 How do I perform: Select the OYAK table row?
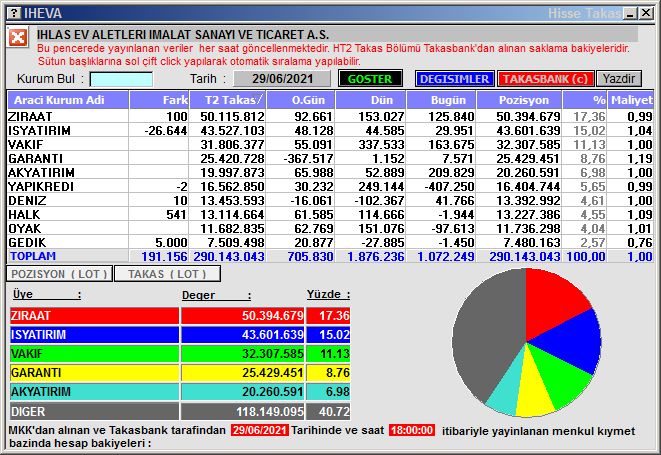[330, 228]
